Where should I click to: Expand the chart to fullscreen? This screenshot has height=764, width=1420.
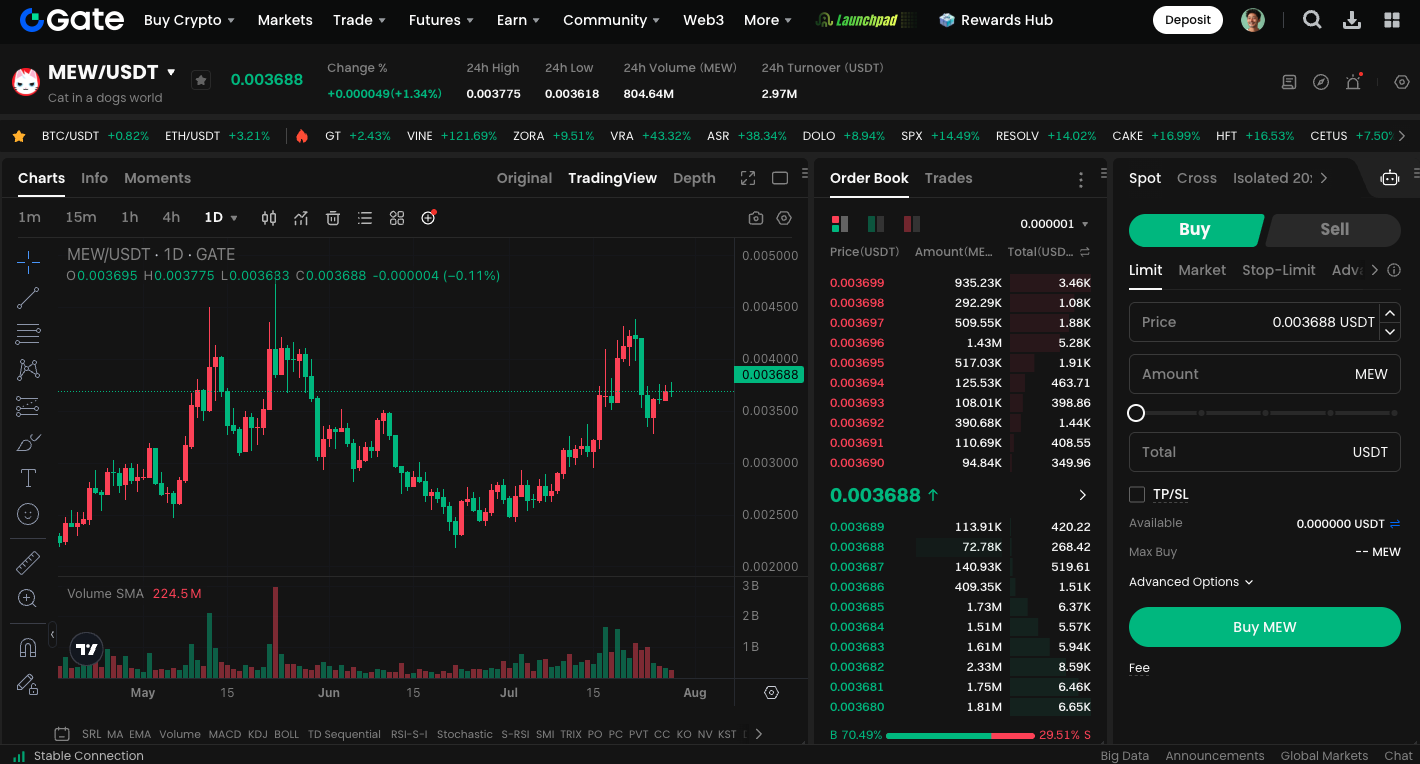pos(748,178)
